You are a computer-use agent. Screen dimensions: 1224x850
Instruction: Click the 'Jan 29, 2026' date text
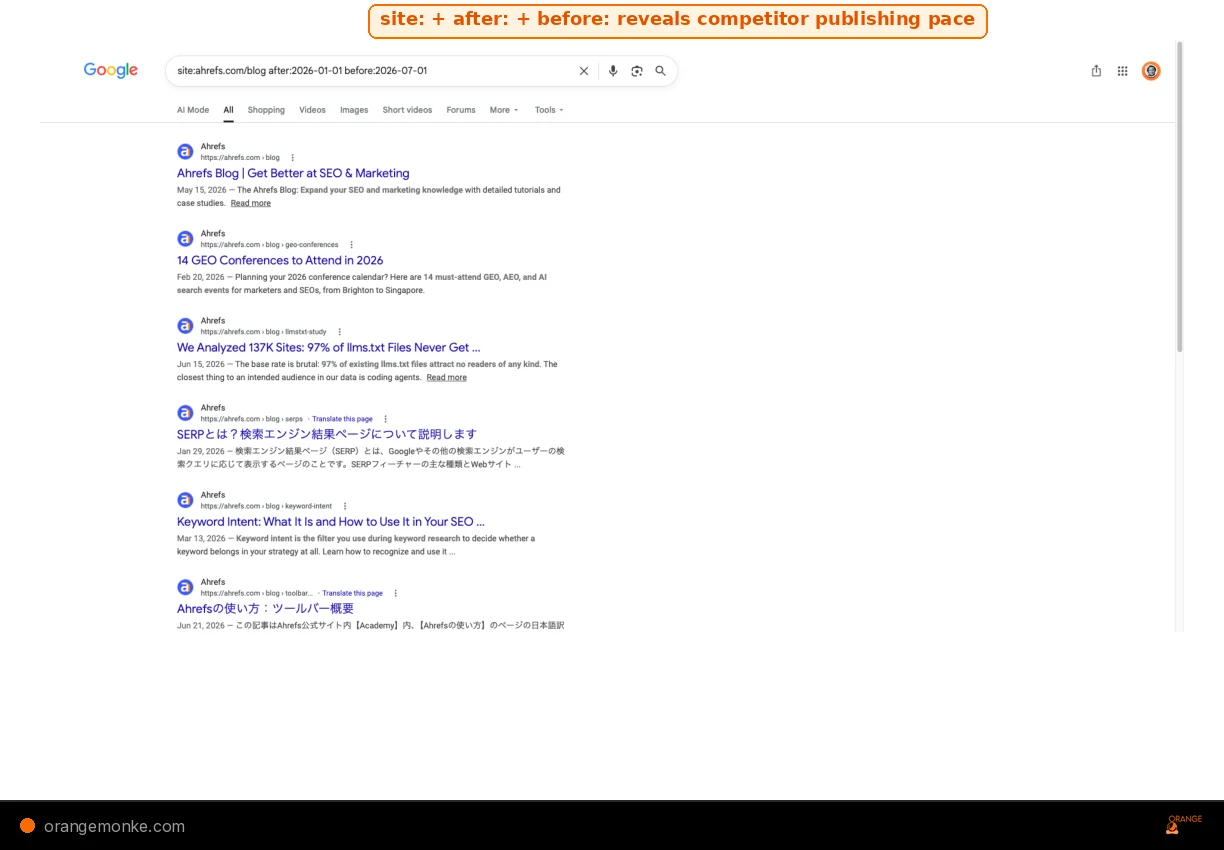click(201, 451)
